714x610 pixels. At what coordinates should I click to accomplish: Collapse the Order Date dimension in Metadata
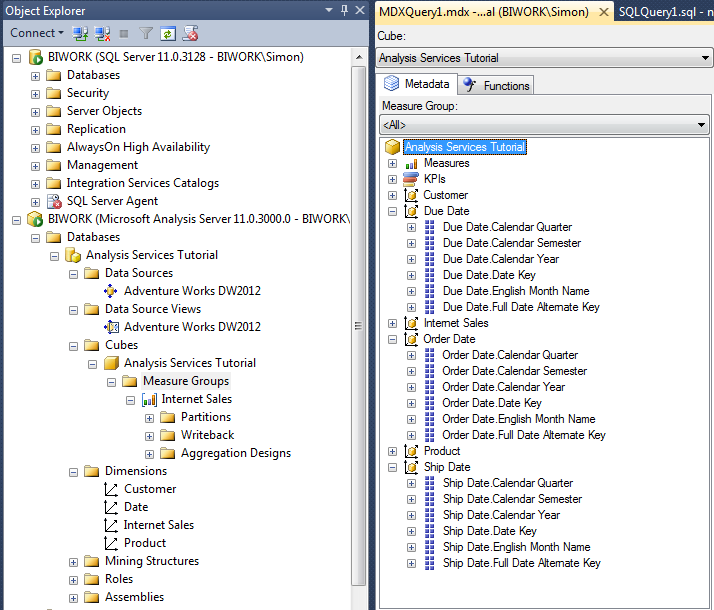393,339
